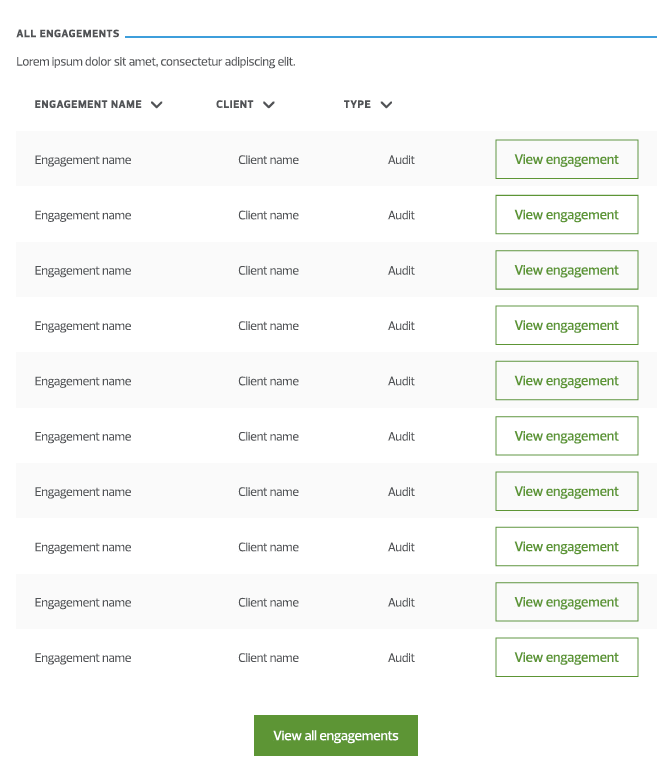Expand the Type column chevron
Viewport: 667px width, 764px height.
tap(386, 105)
